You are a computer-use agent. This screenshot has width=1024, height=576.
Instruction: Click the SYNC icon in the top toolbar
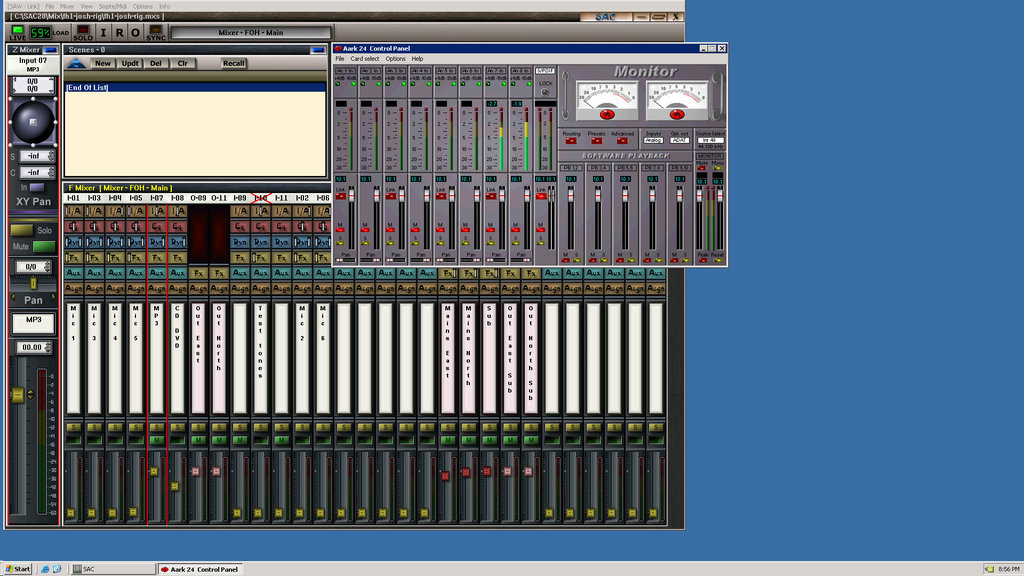pyautogui.click(x=156, y=32)
